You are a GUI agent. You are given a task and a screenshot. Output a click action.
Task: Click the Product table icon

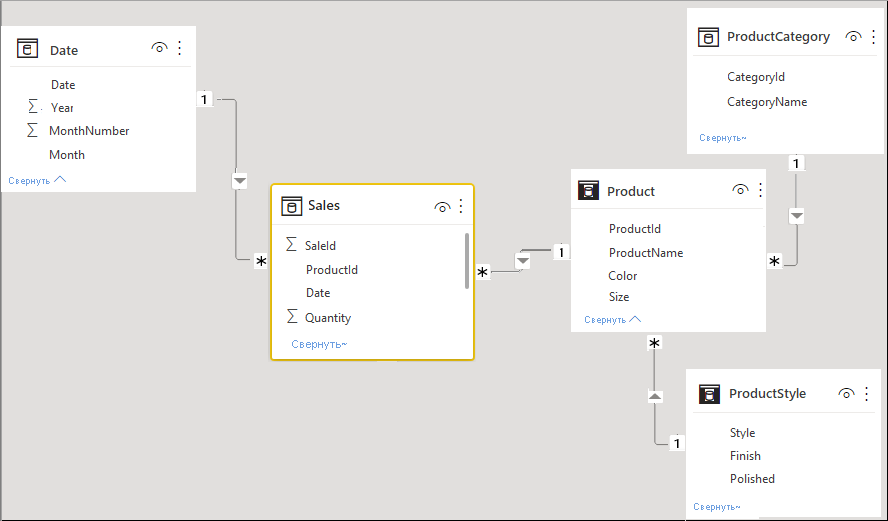[588, 190]
